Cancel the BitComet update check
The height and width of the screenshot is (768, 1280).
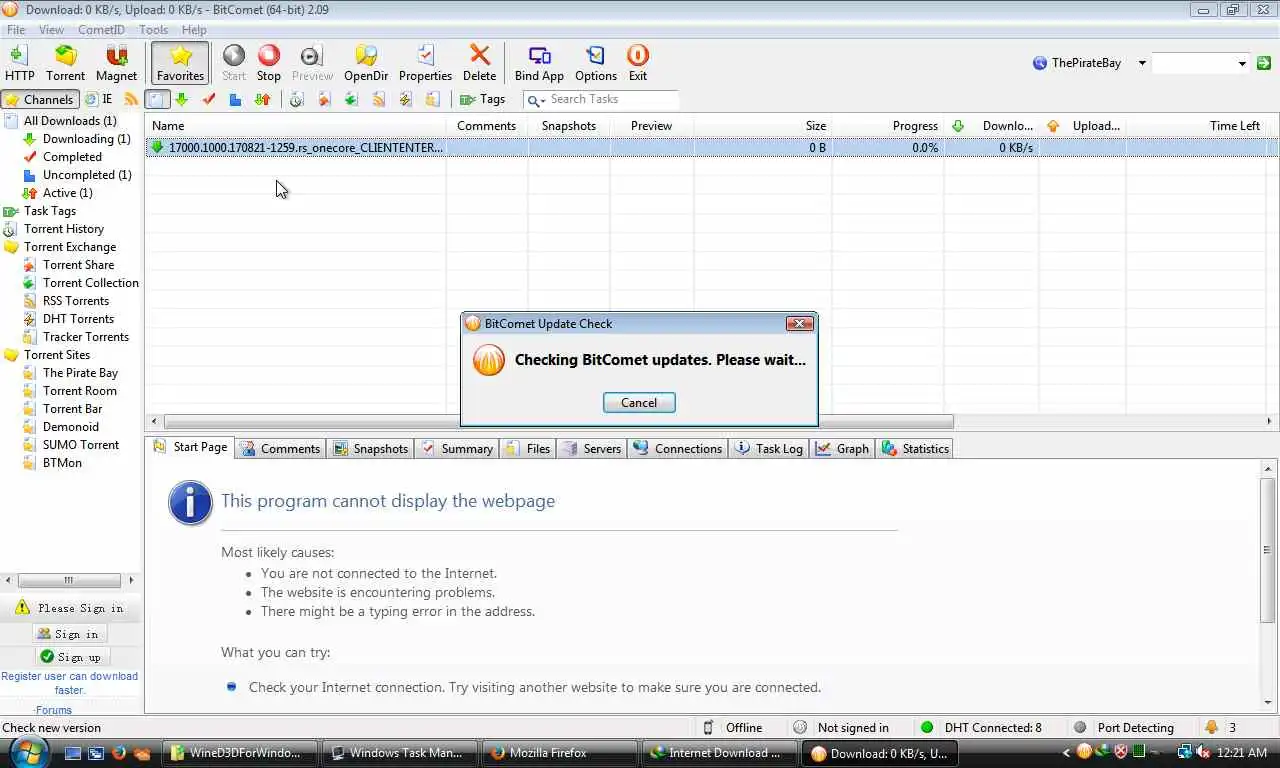pos(639,402)
